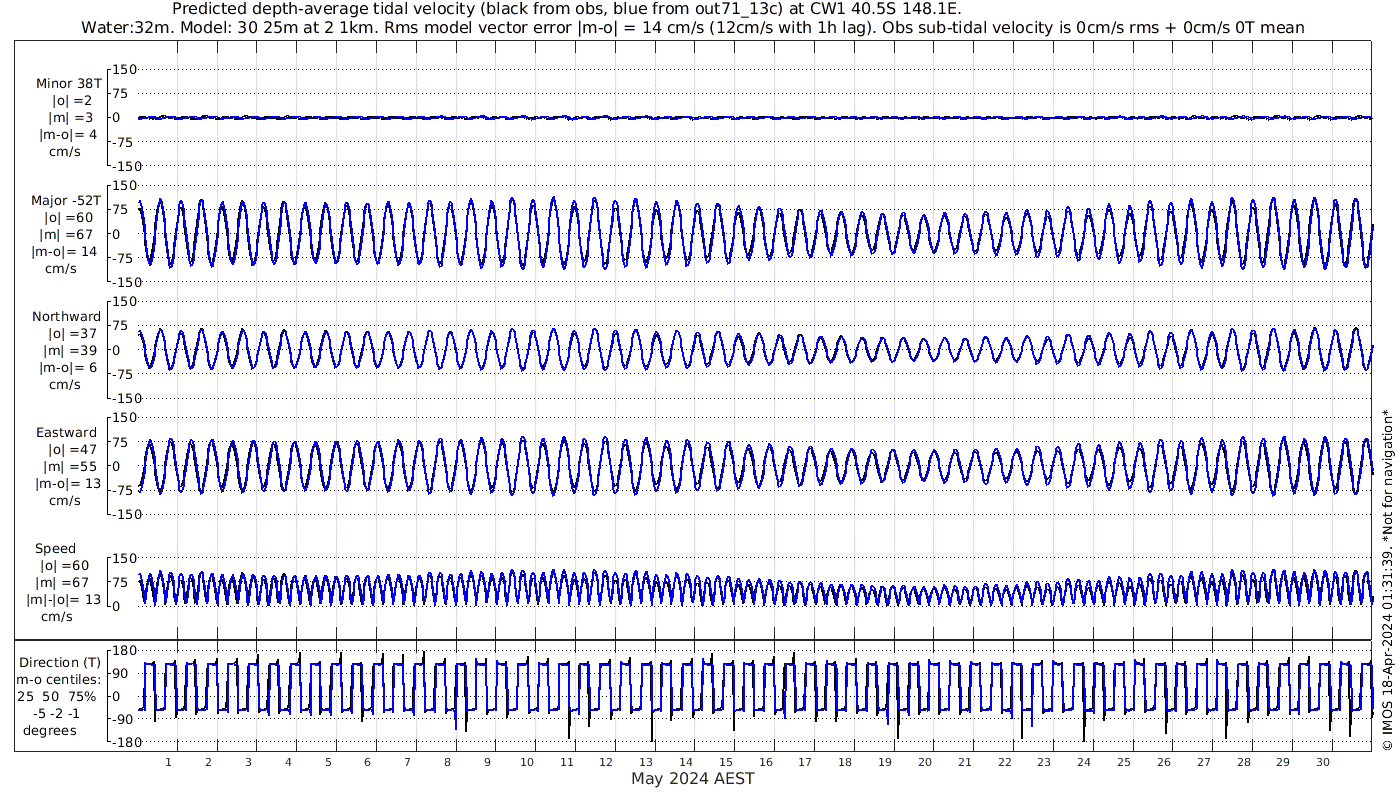
Task: Click the '|m| =55' value in Eastward panel
Action: (x=72, y=467)
